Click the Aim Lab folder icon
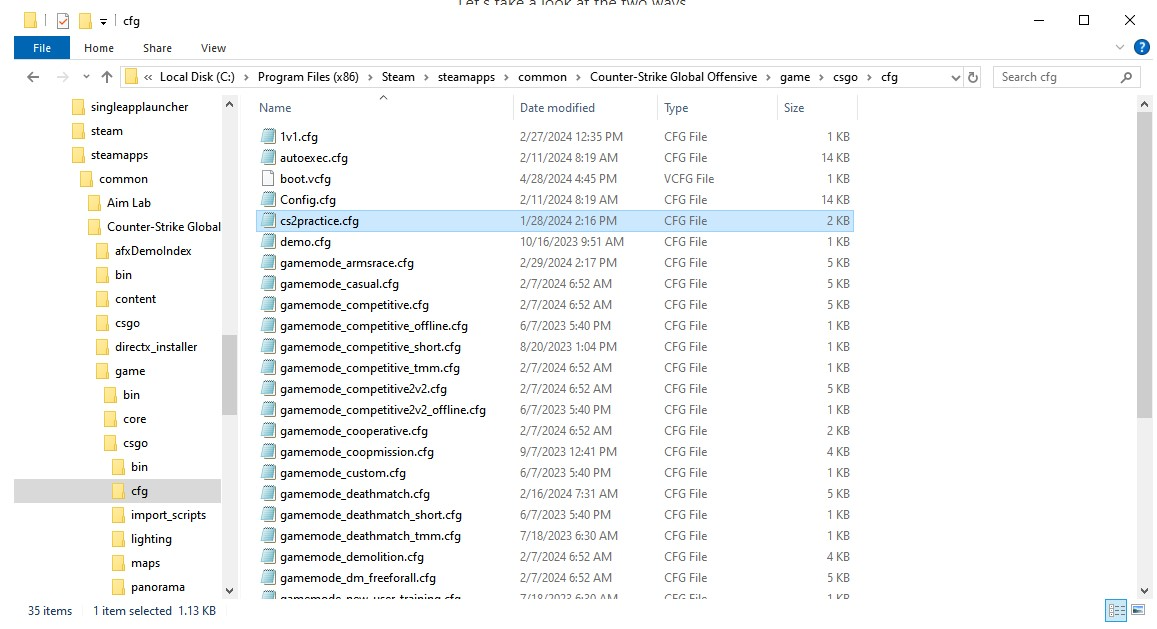The image size is (1157, 629). [94, 203]
